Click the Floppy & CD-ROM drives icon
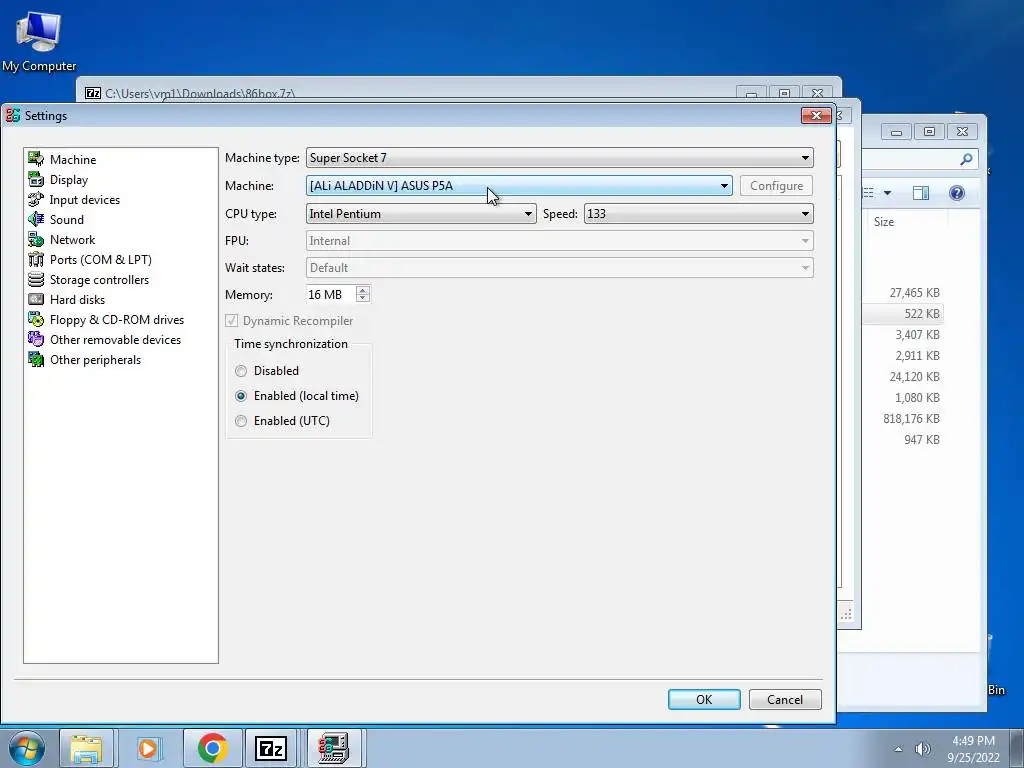Viewport: 1024px width, 768px height. 36,319
